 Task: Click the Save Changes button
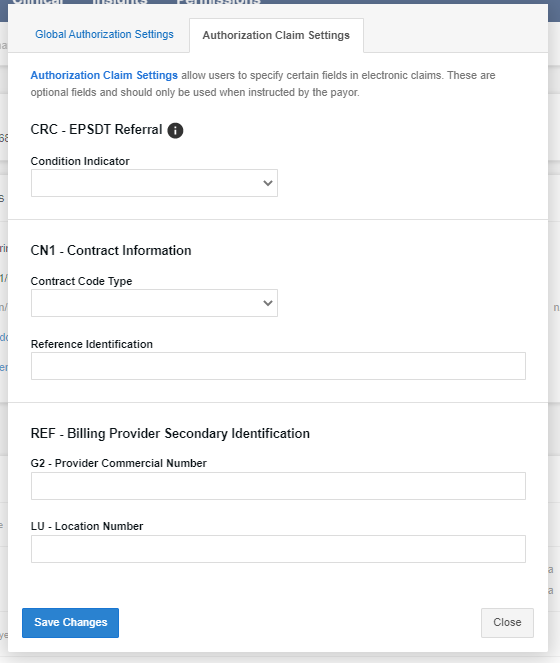tap(71, 623)
